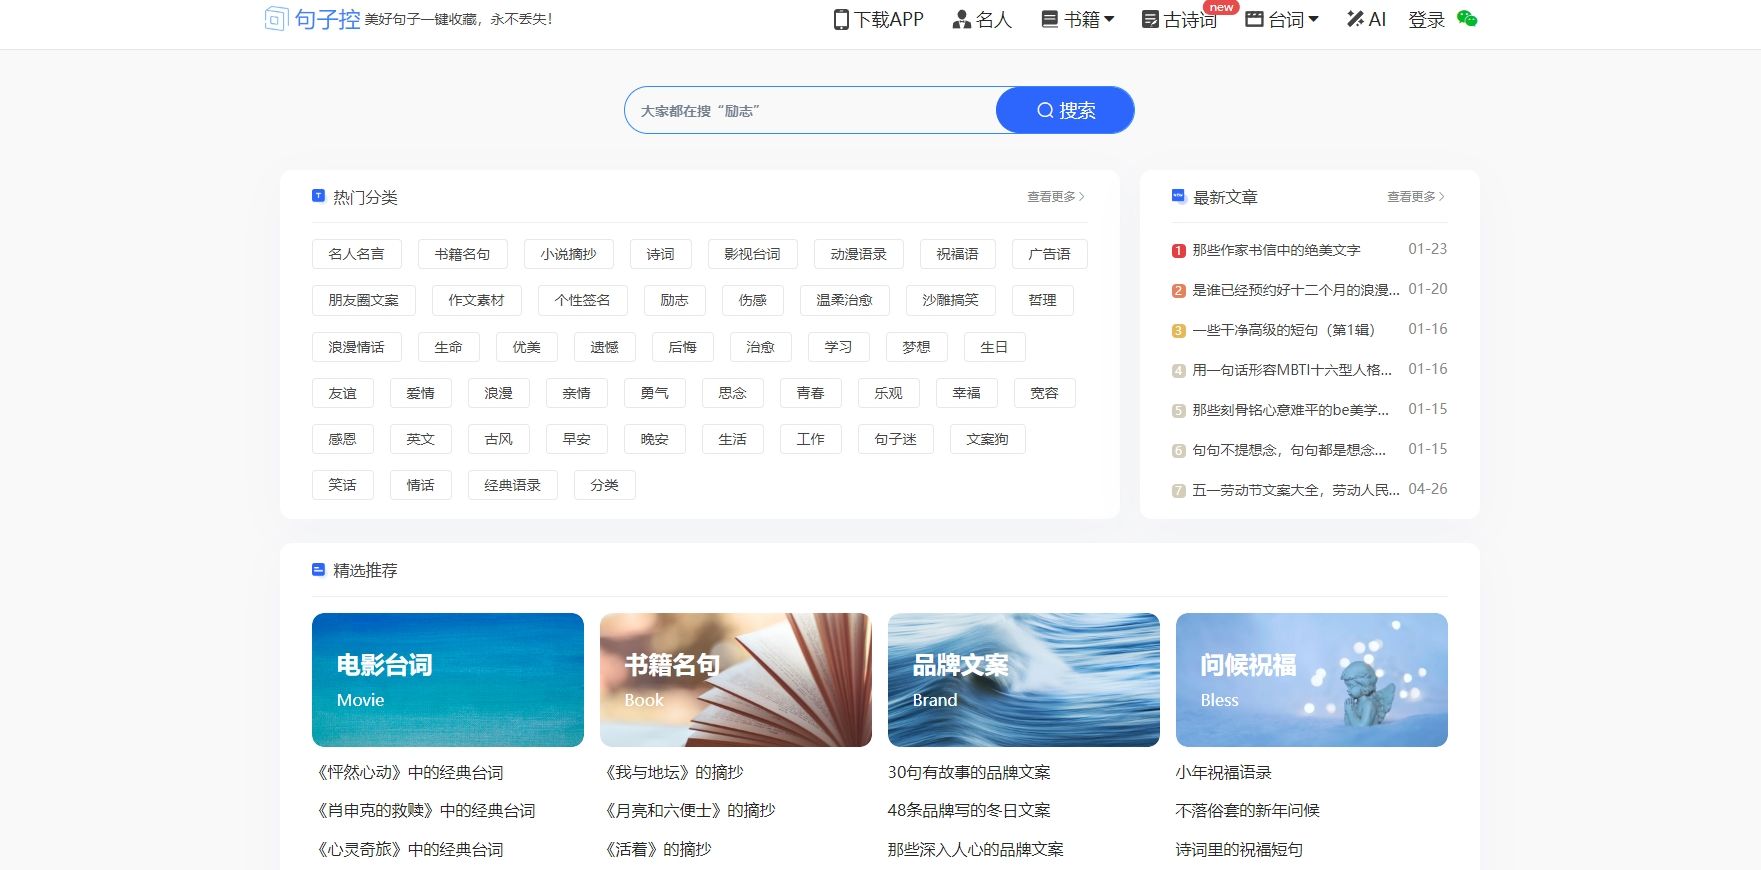The width and height of the screenshot is (1761, 870).
Task: Open 诗词里的祝福短句 link
Action: pos(1240,849)
